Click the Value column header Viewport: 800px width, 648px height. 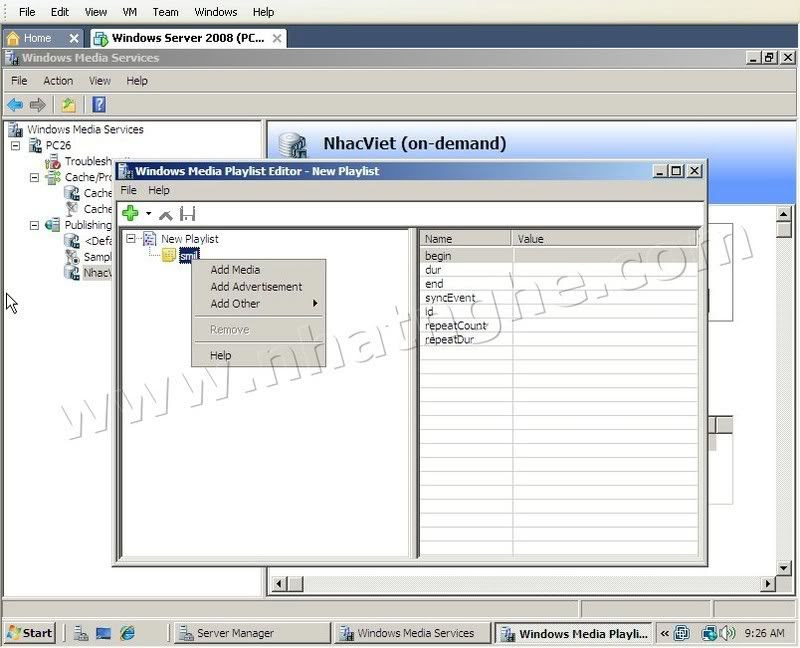click(x=604, y=238)
